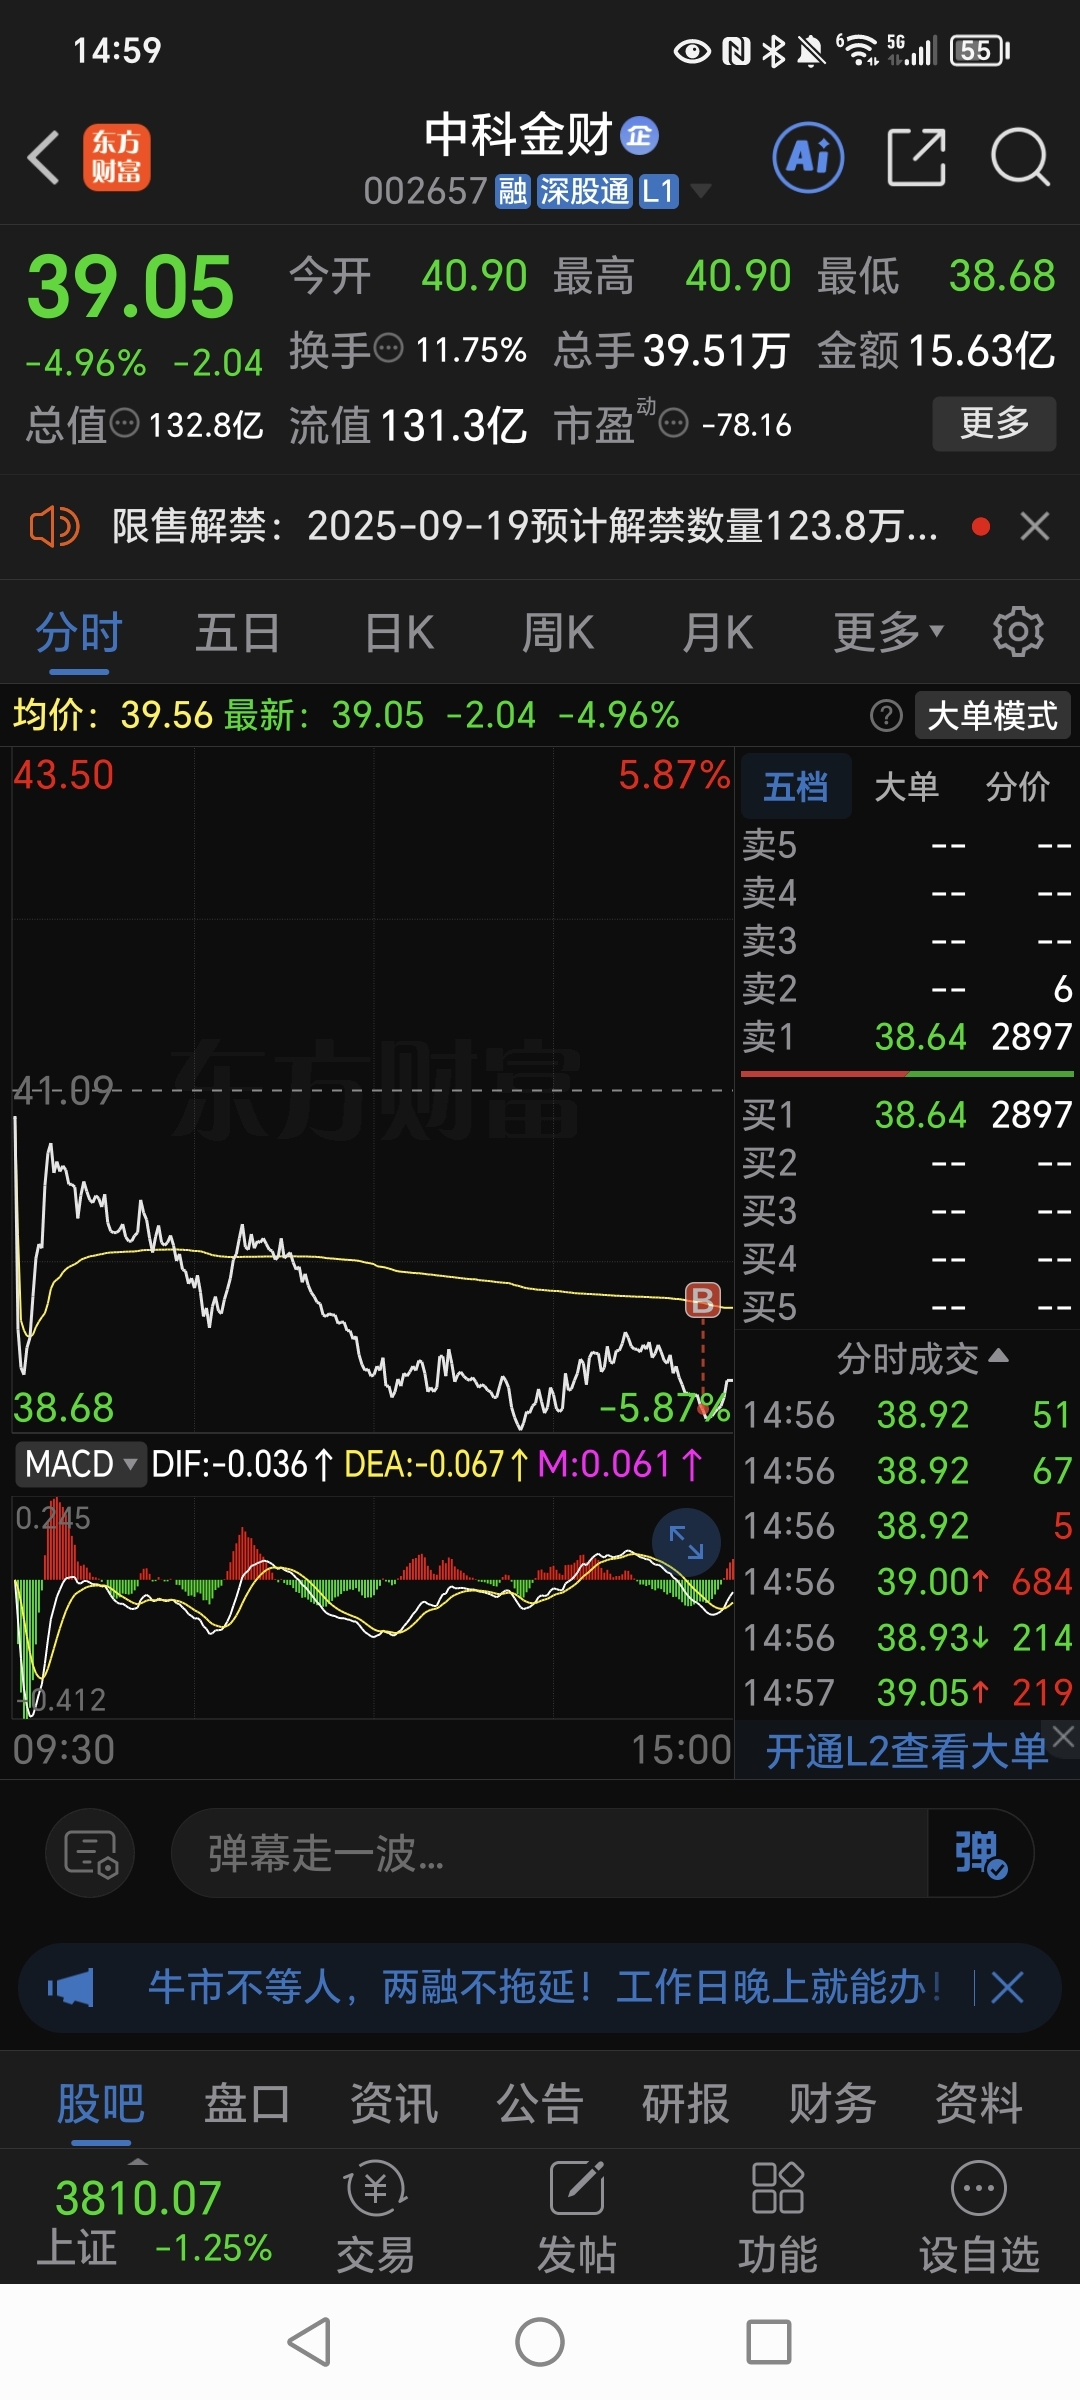Expand the 更多 chart period dropdown
The width and height of the screenshot is (1080, 2400).
coord(889,633)
